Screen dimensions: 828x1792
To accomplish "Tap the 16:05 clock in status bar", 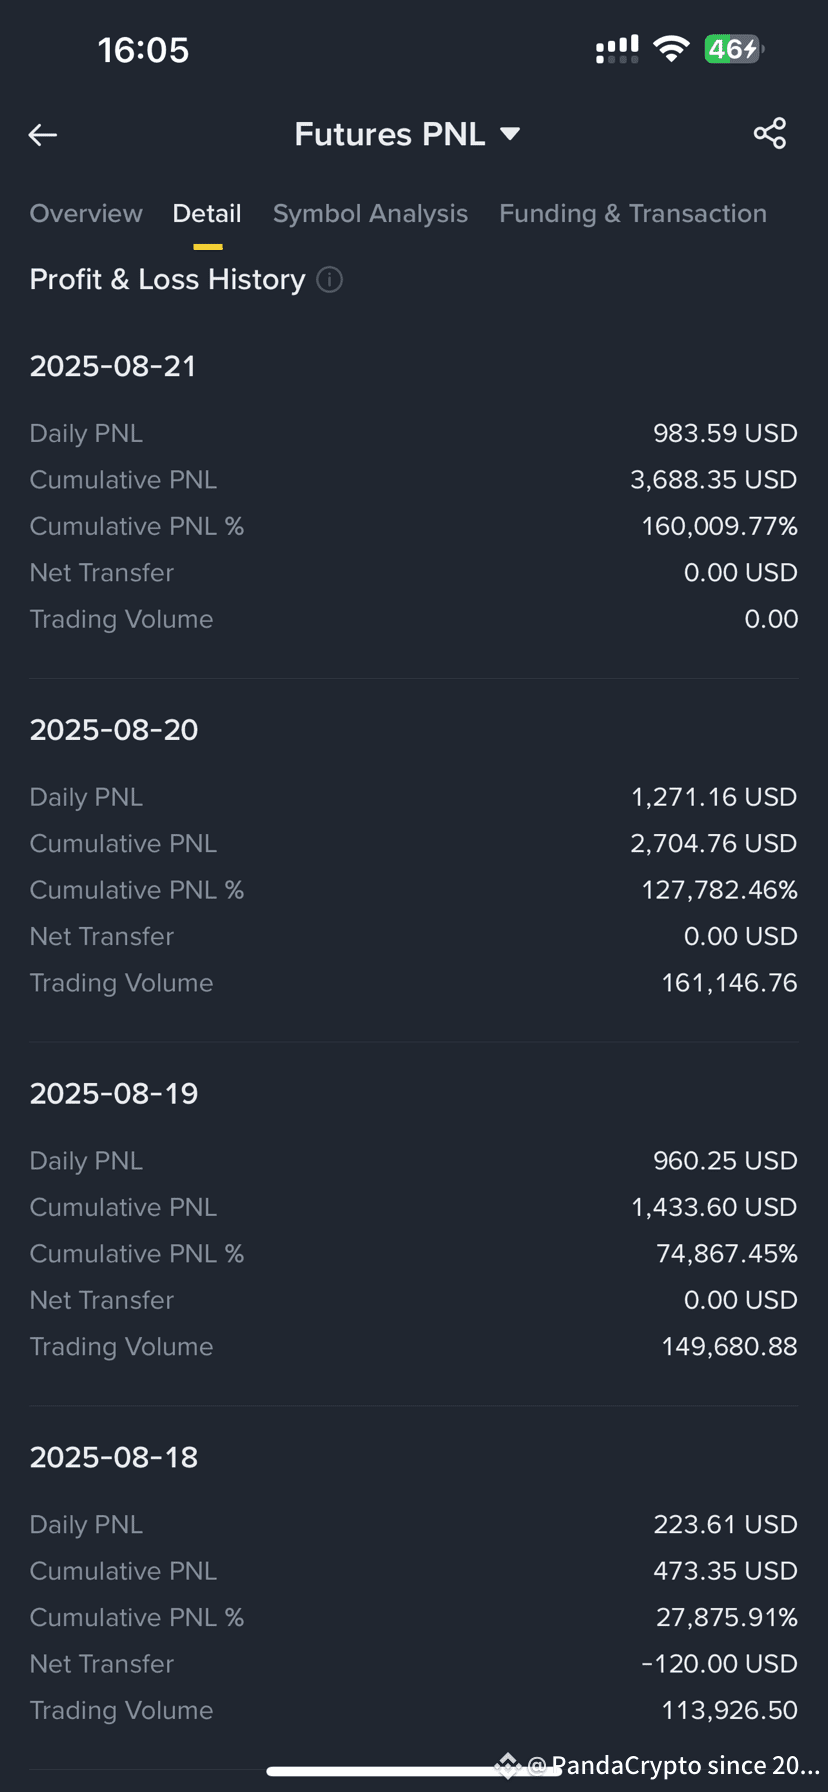I will click(143, 50).
